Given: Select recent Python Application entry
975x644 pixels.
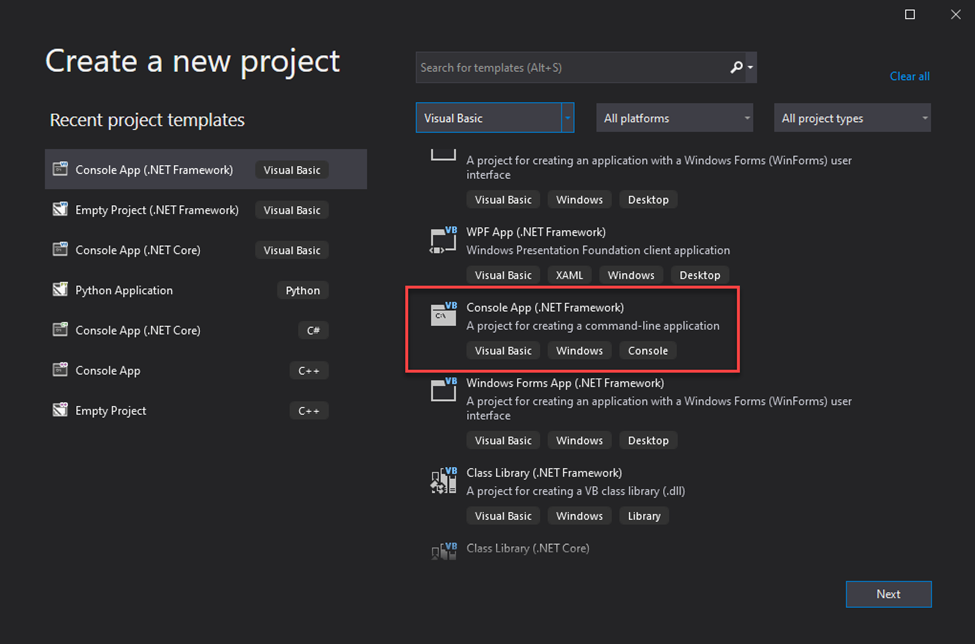Looking at the screenshot, I should 206,290.
